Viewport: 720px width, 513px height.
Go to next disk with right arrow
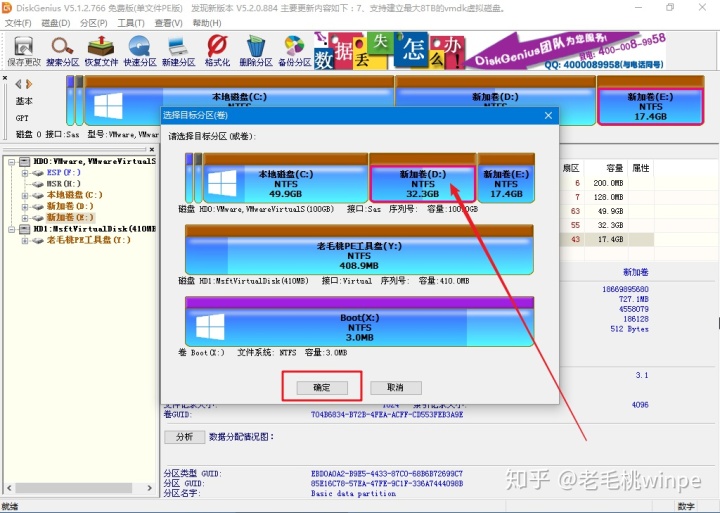[29, 84]
